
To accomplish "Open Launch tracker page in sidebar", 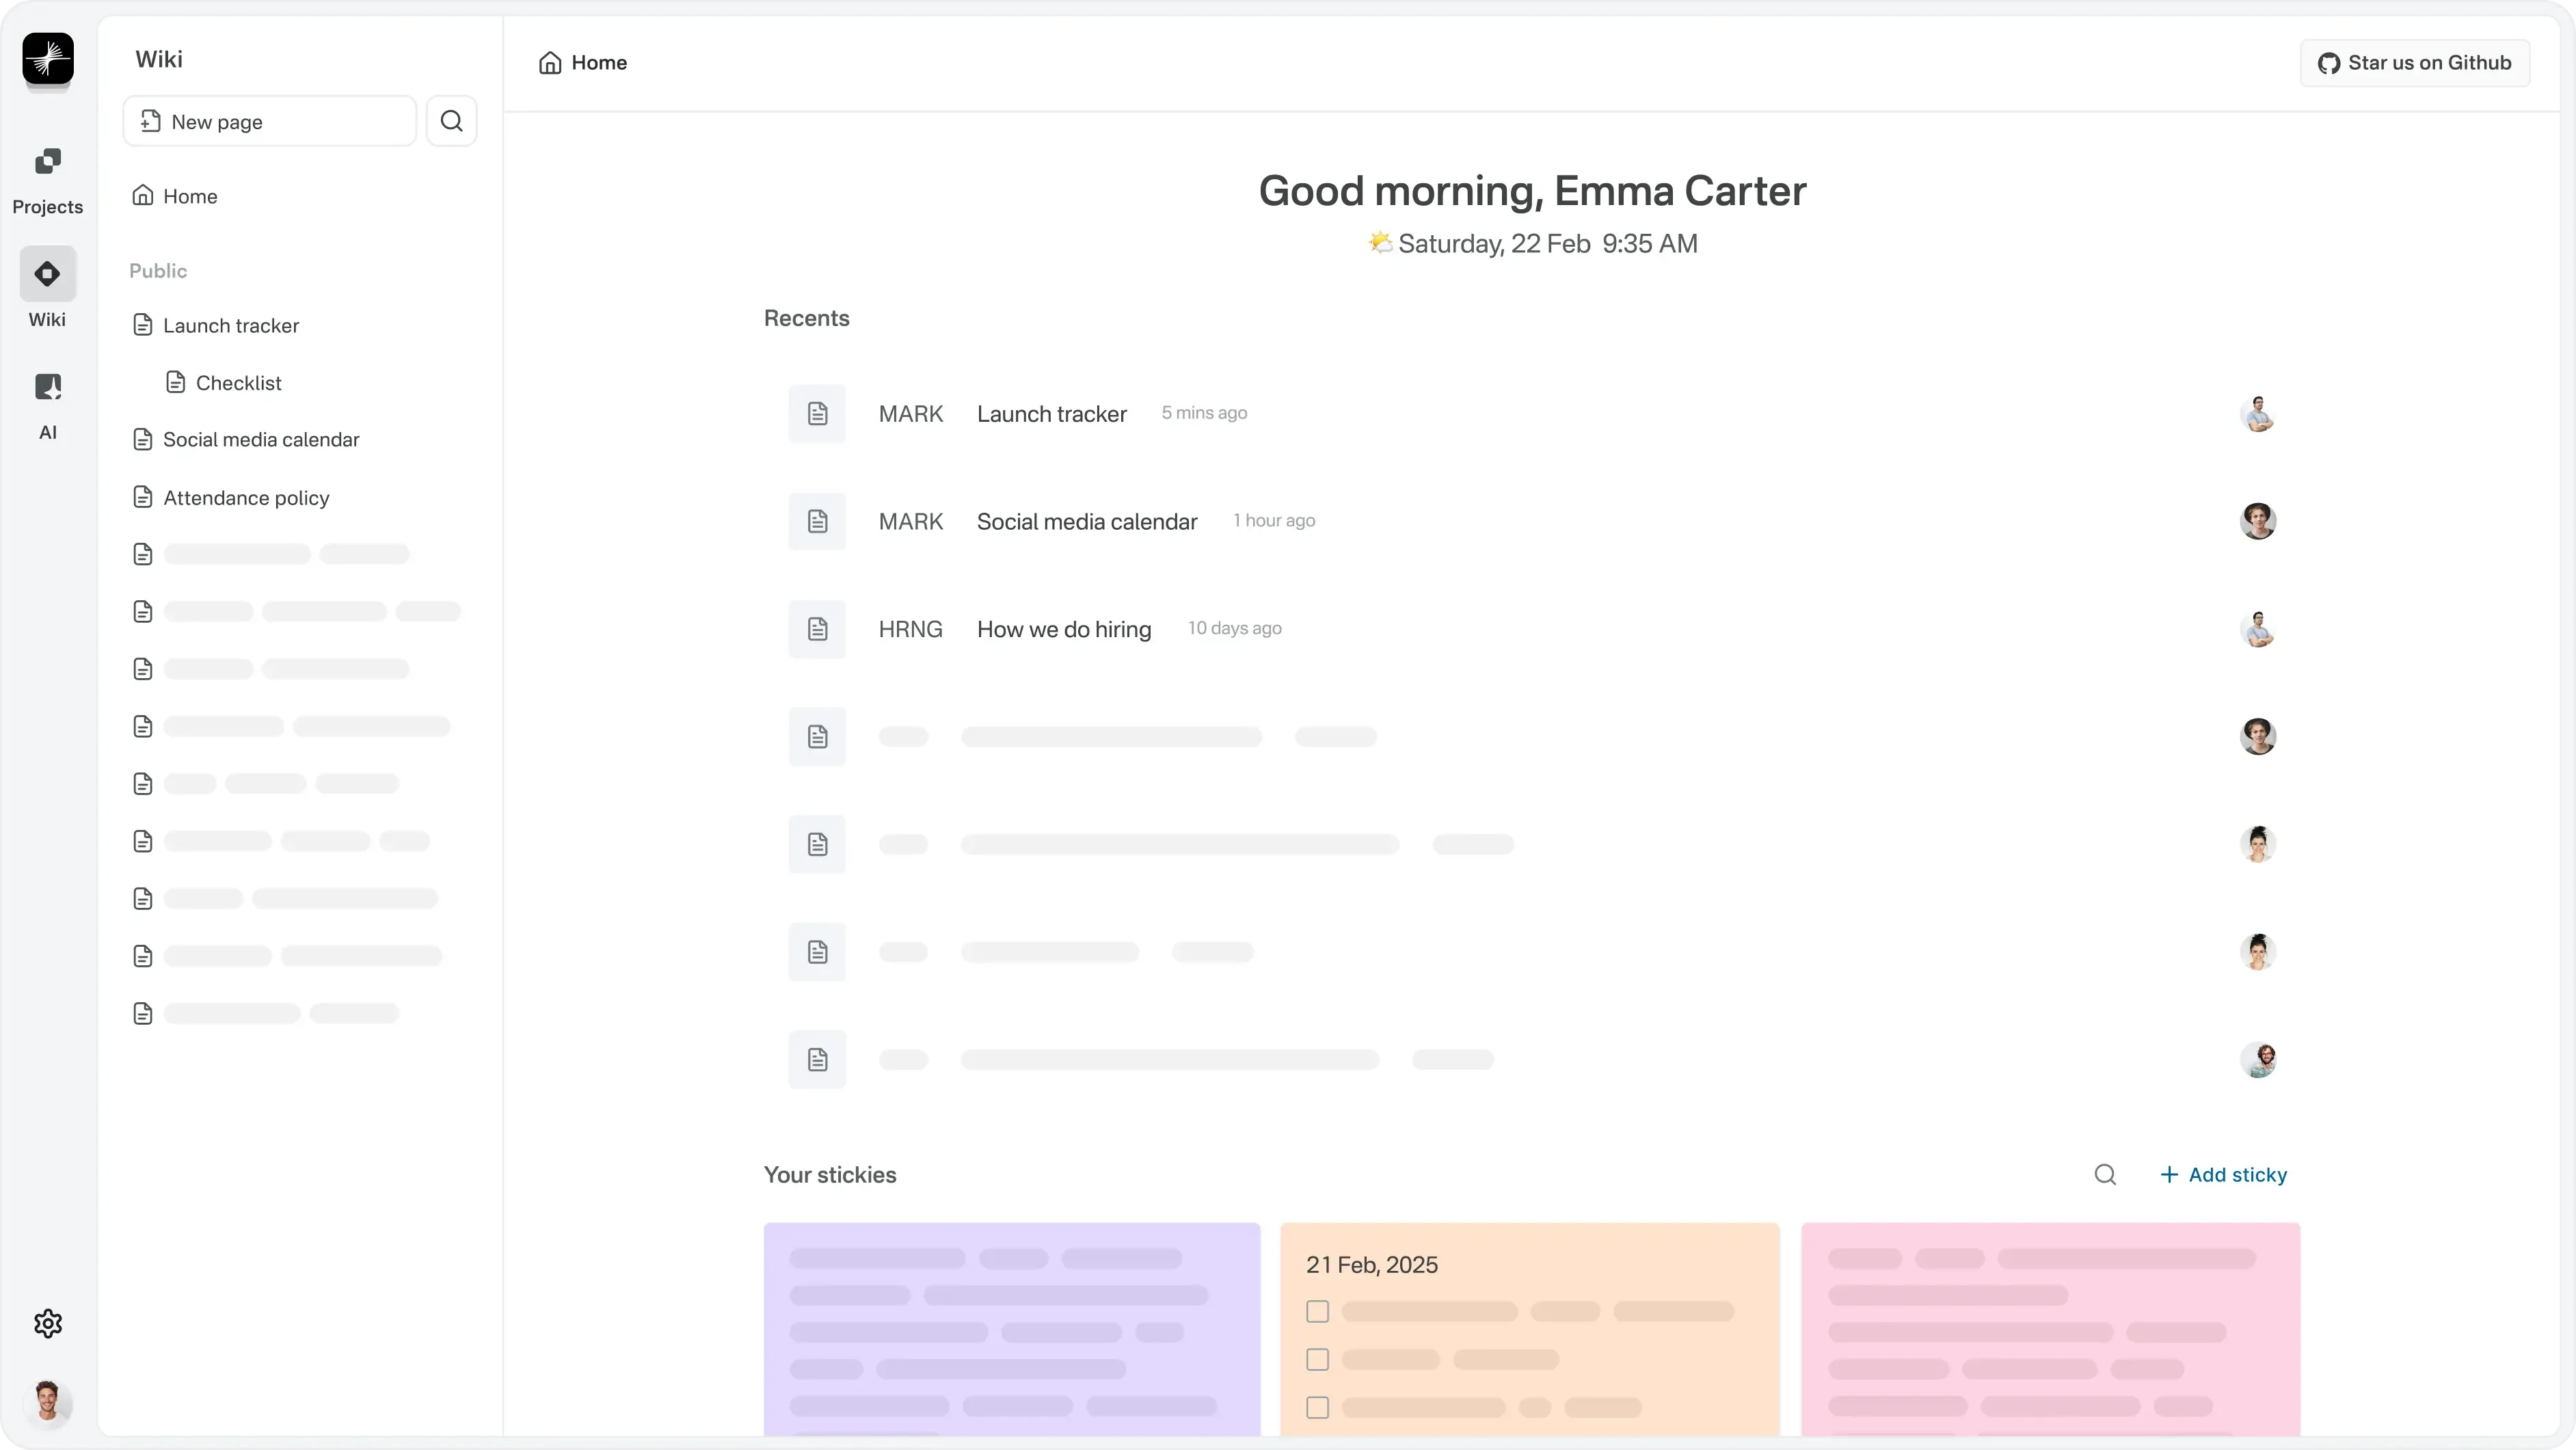I will (231, 325).
